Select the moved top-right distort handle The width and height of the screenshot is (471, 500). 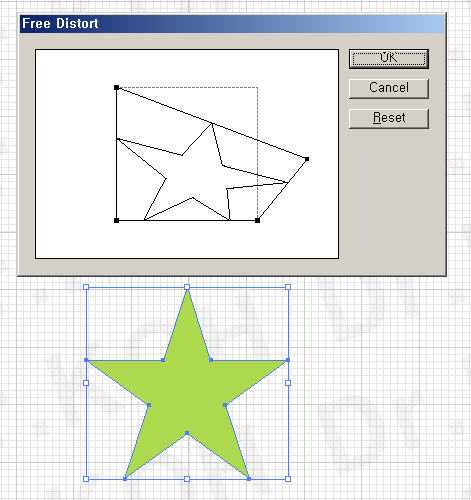307,159
